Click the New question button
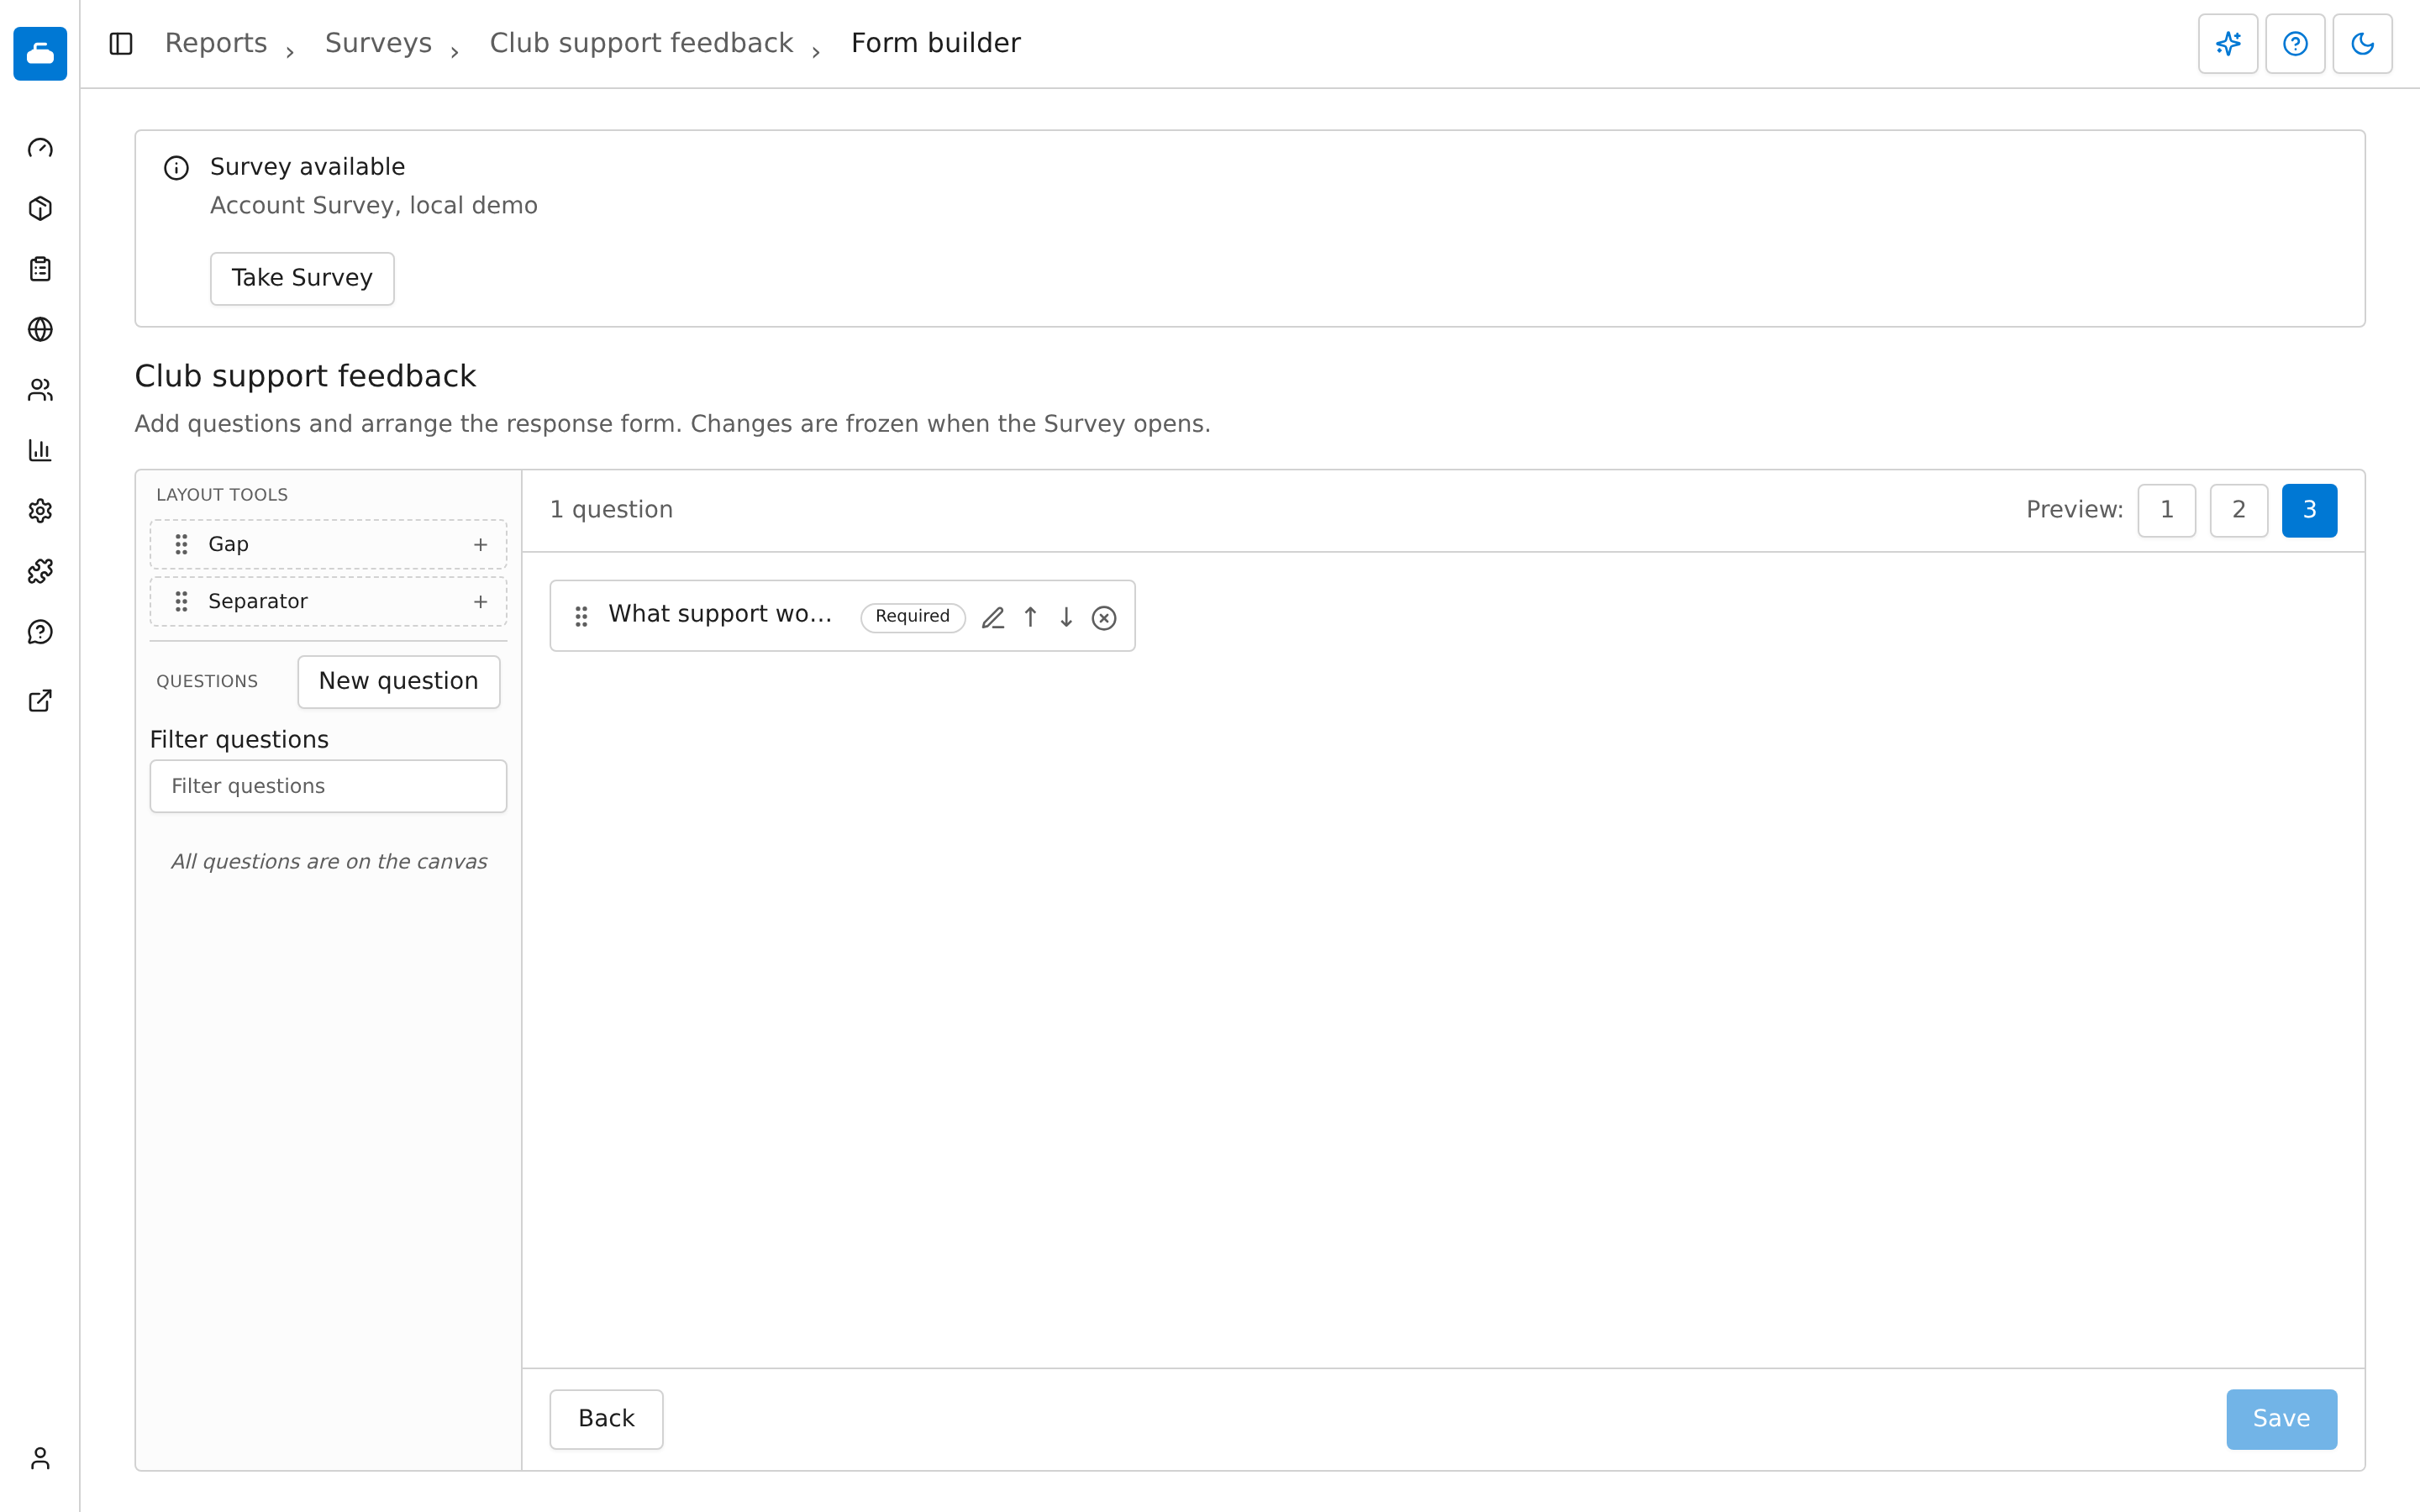 [398, 681]
